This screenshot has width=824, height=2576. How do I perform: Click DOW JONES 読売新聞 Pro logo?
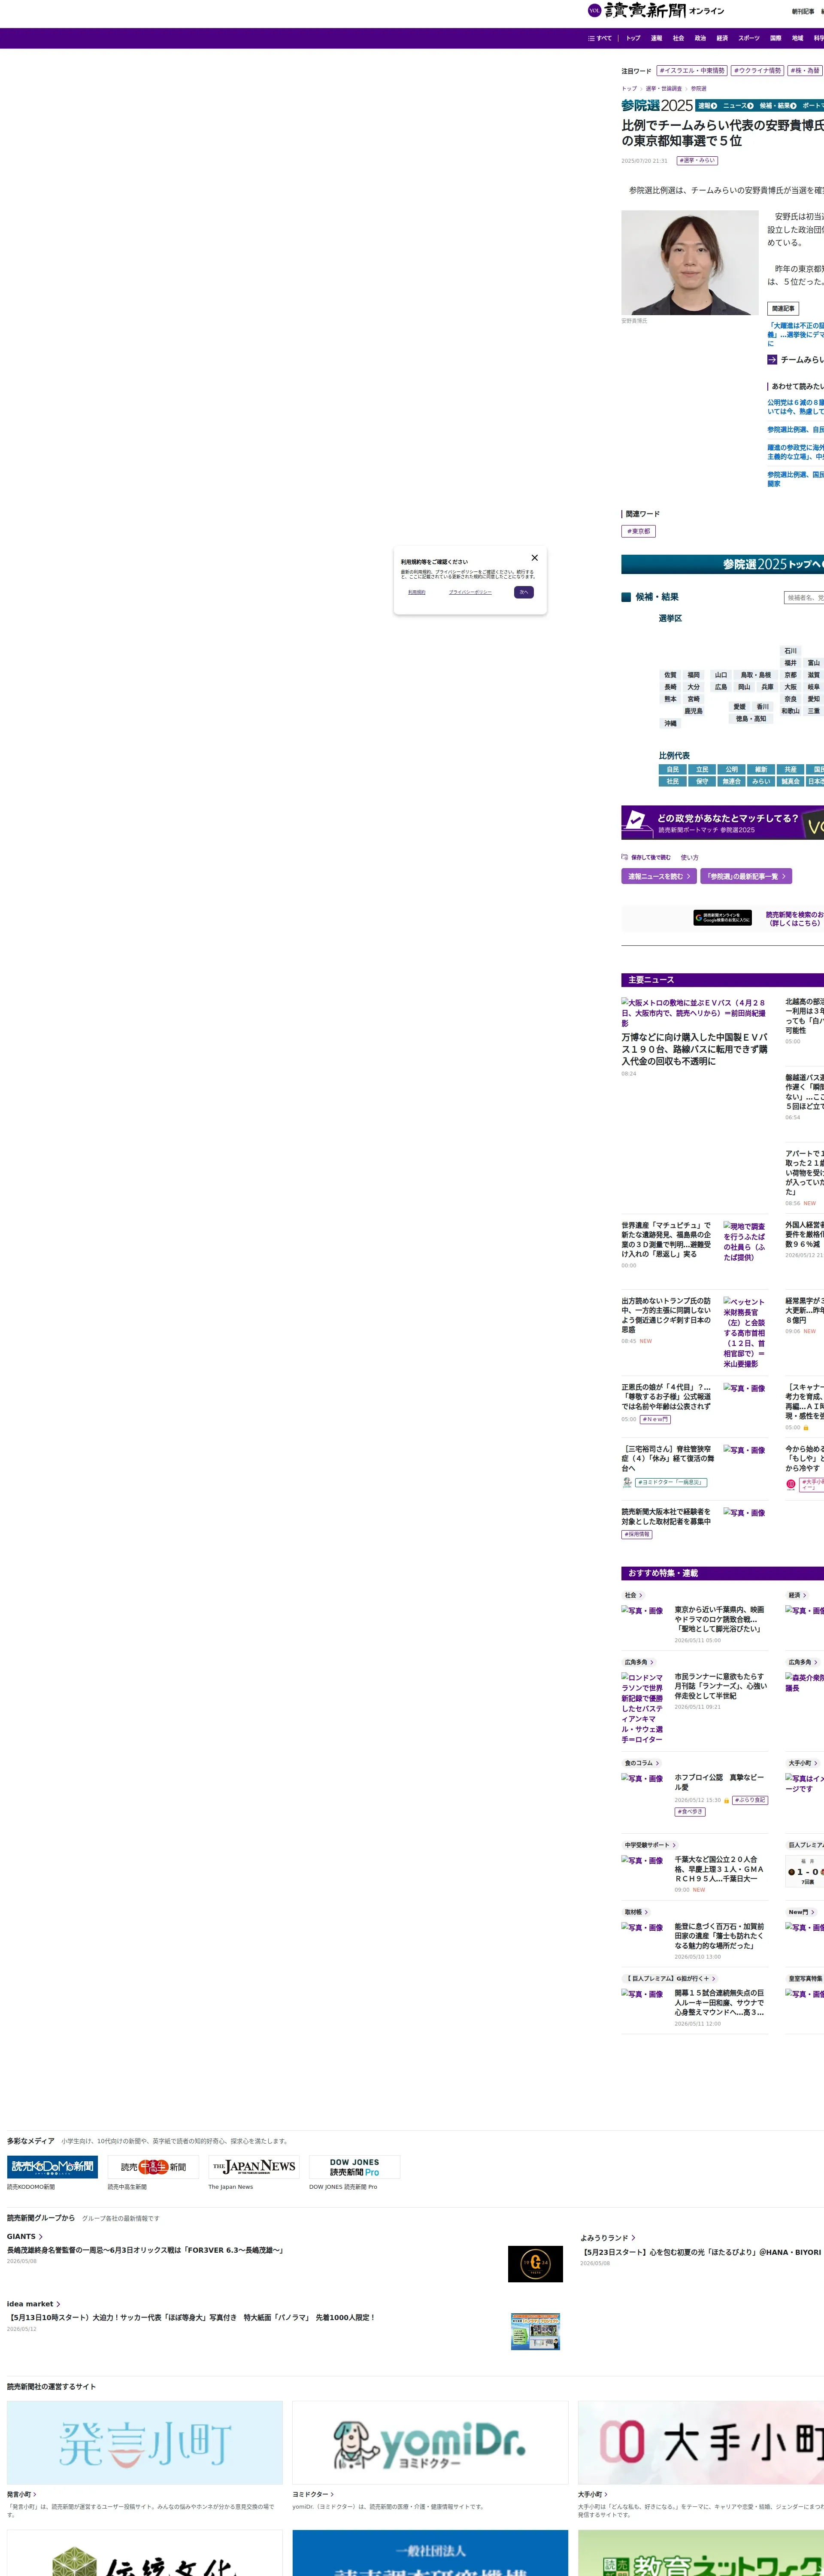pos(355,2166)
